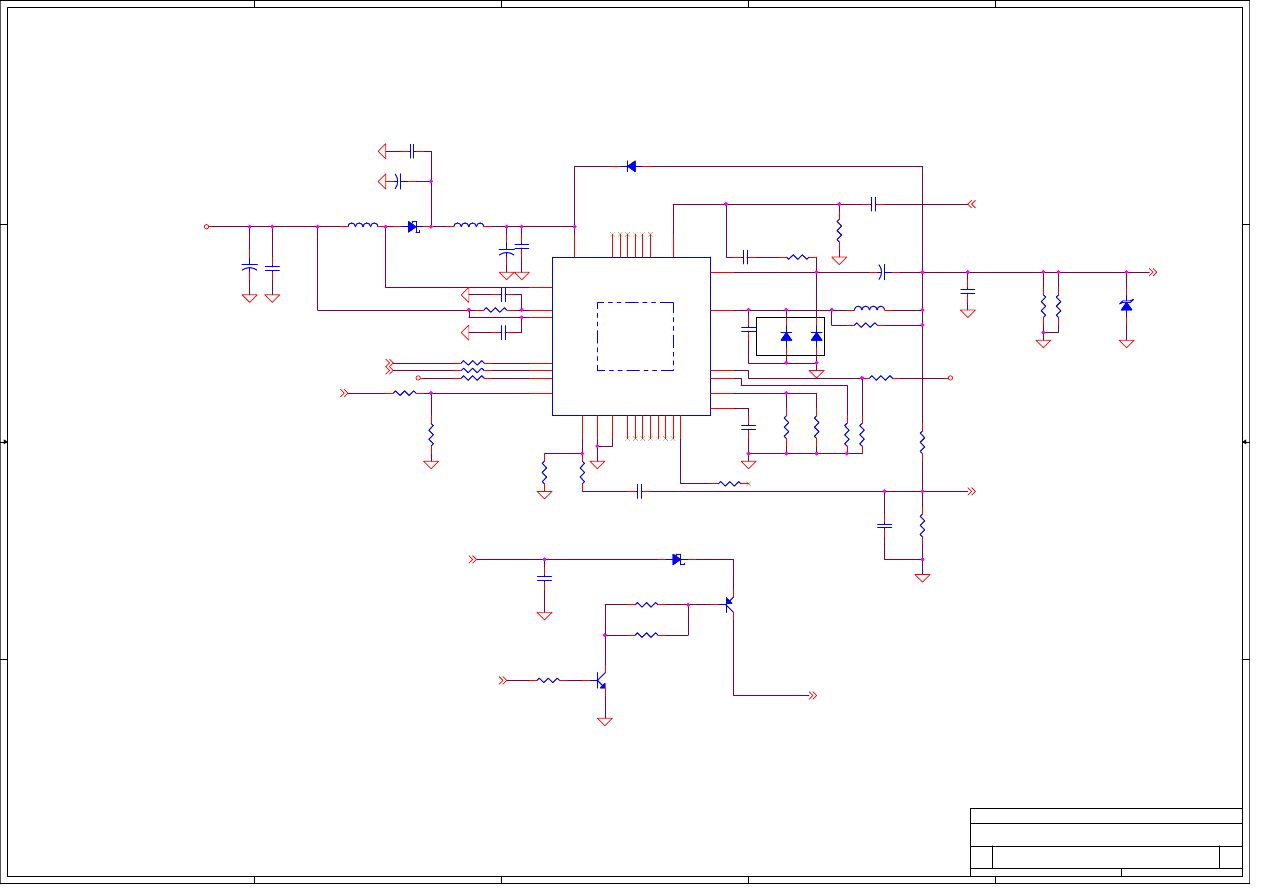Click the ground symbol below the Zener diode
The height and width of the screenshot is (893, 1263).
(1126, 343)
